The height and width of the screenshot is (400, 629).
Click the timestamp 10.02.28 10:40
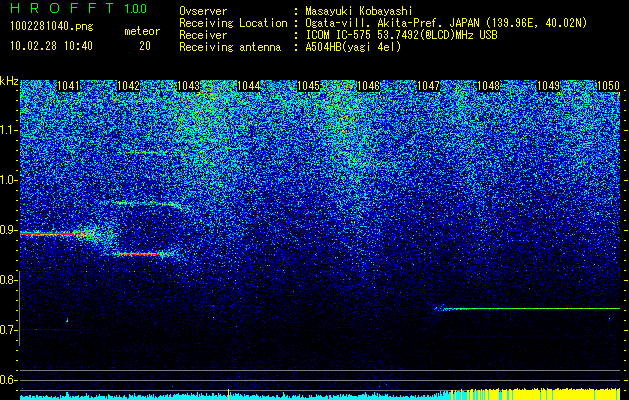click(51, 46)
